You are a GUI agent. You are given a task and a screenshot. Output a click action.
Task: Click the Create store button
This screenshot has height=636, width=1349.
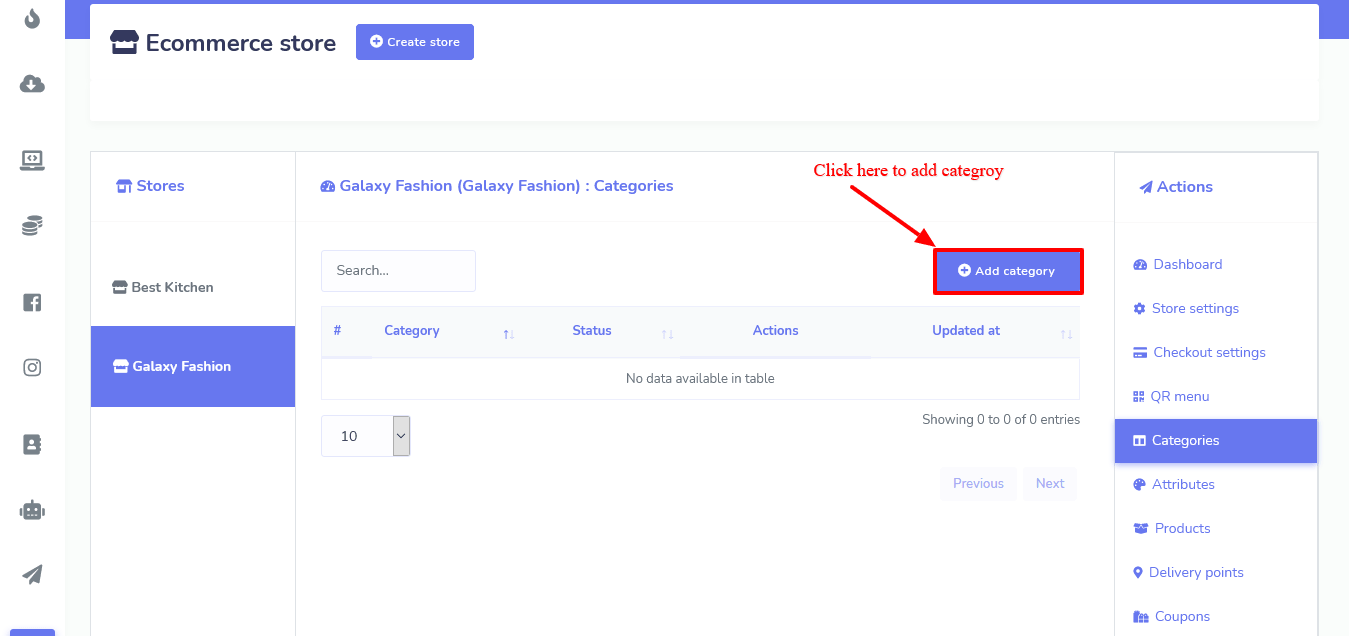click(x=415, y=42)
